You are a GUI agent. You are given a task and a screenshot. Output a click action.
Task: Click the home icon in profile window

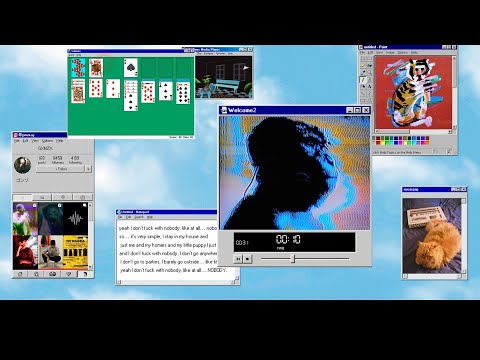20,274
